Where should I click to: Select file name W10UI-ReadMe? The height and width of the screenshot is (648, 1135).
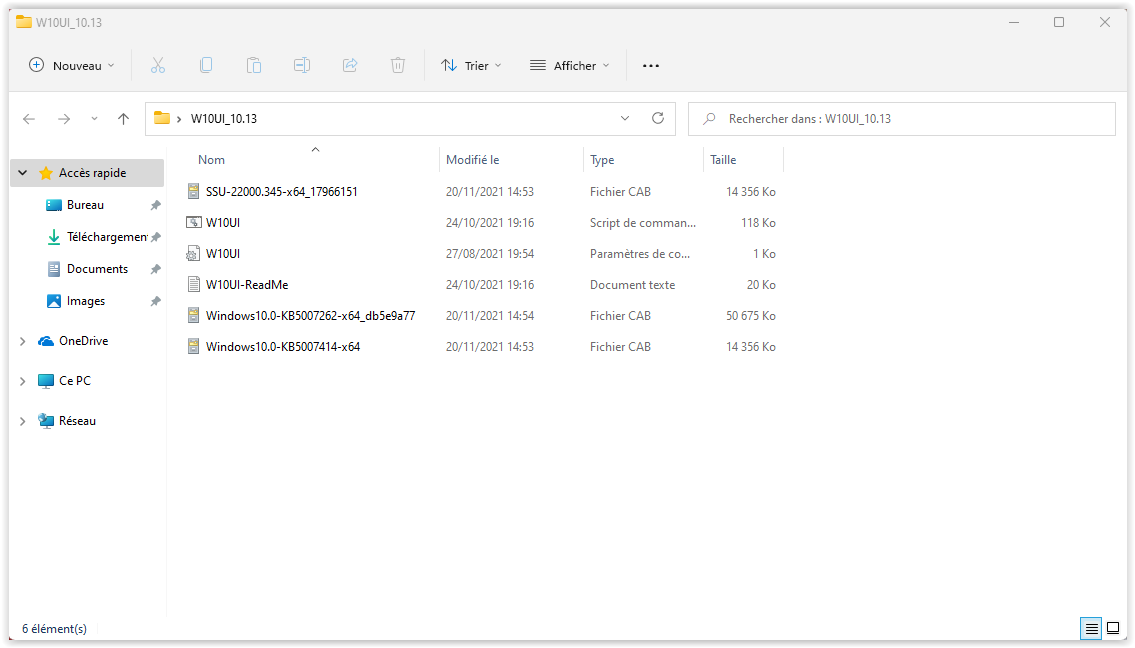click(247, 285)
